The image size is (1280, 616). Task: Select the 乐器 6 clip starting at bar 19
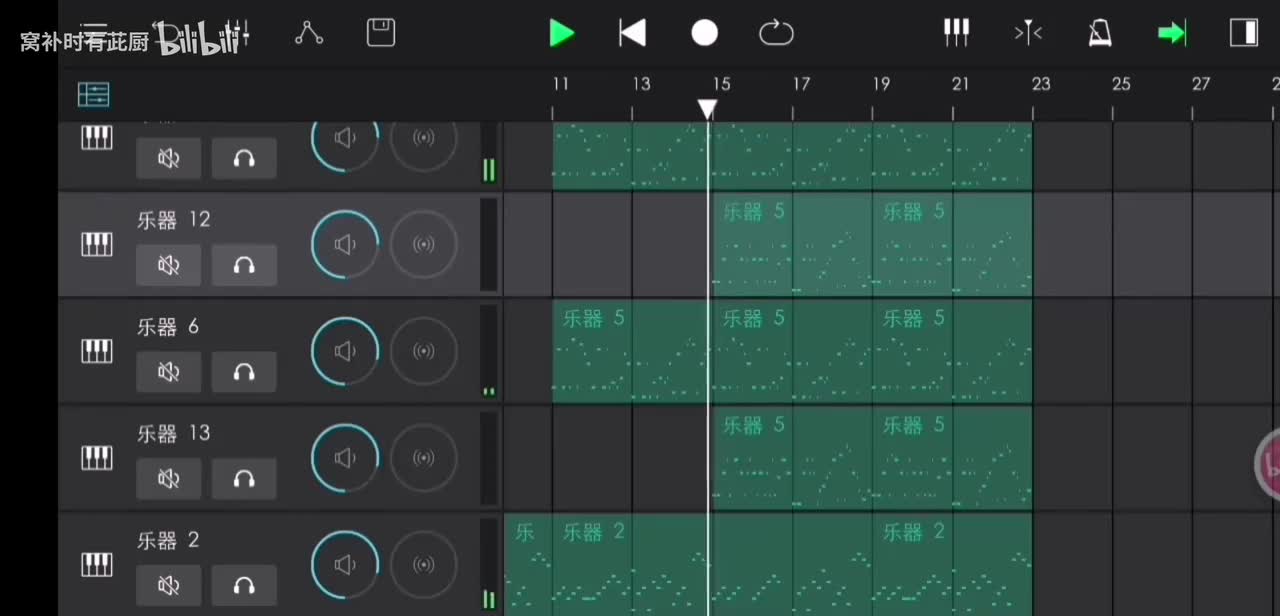[952, 351]
